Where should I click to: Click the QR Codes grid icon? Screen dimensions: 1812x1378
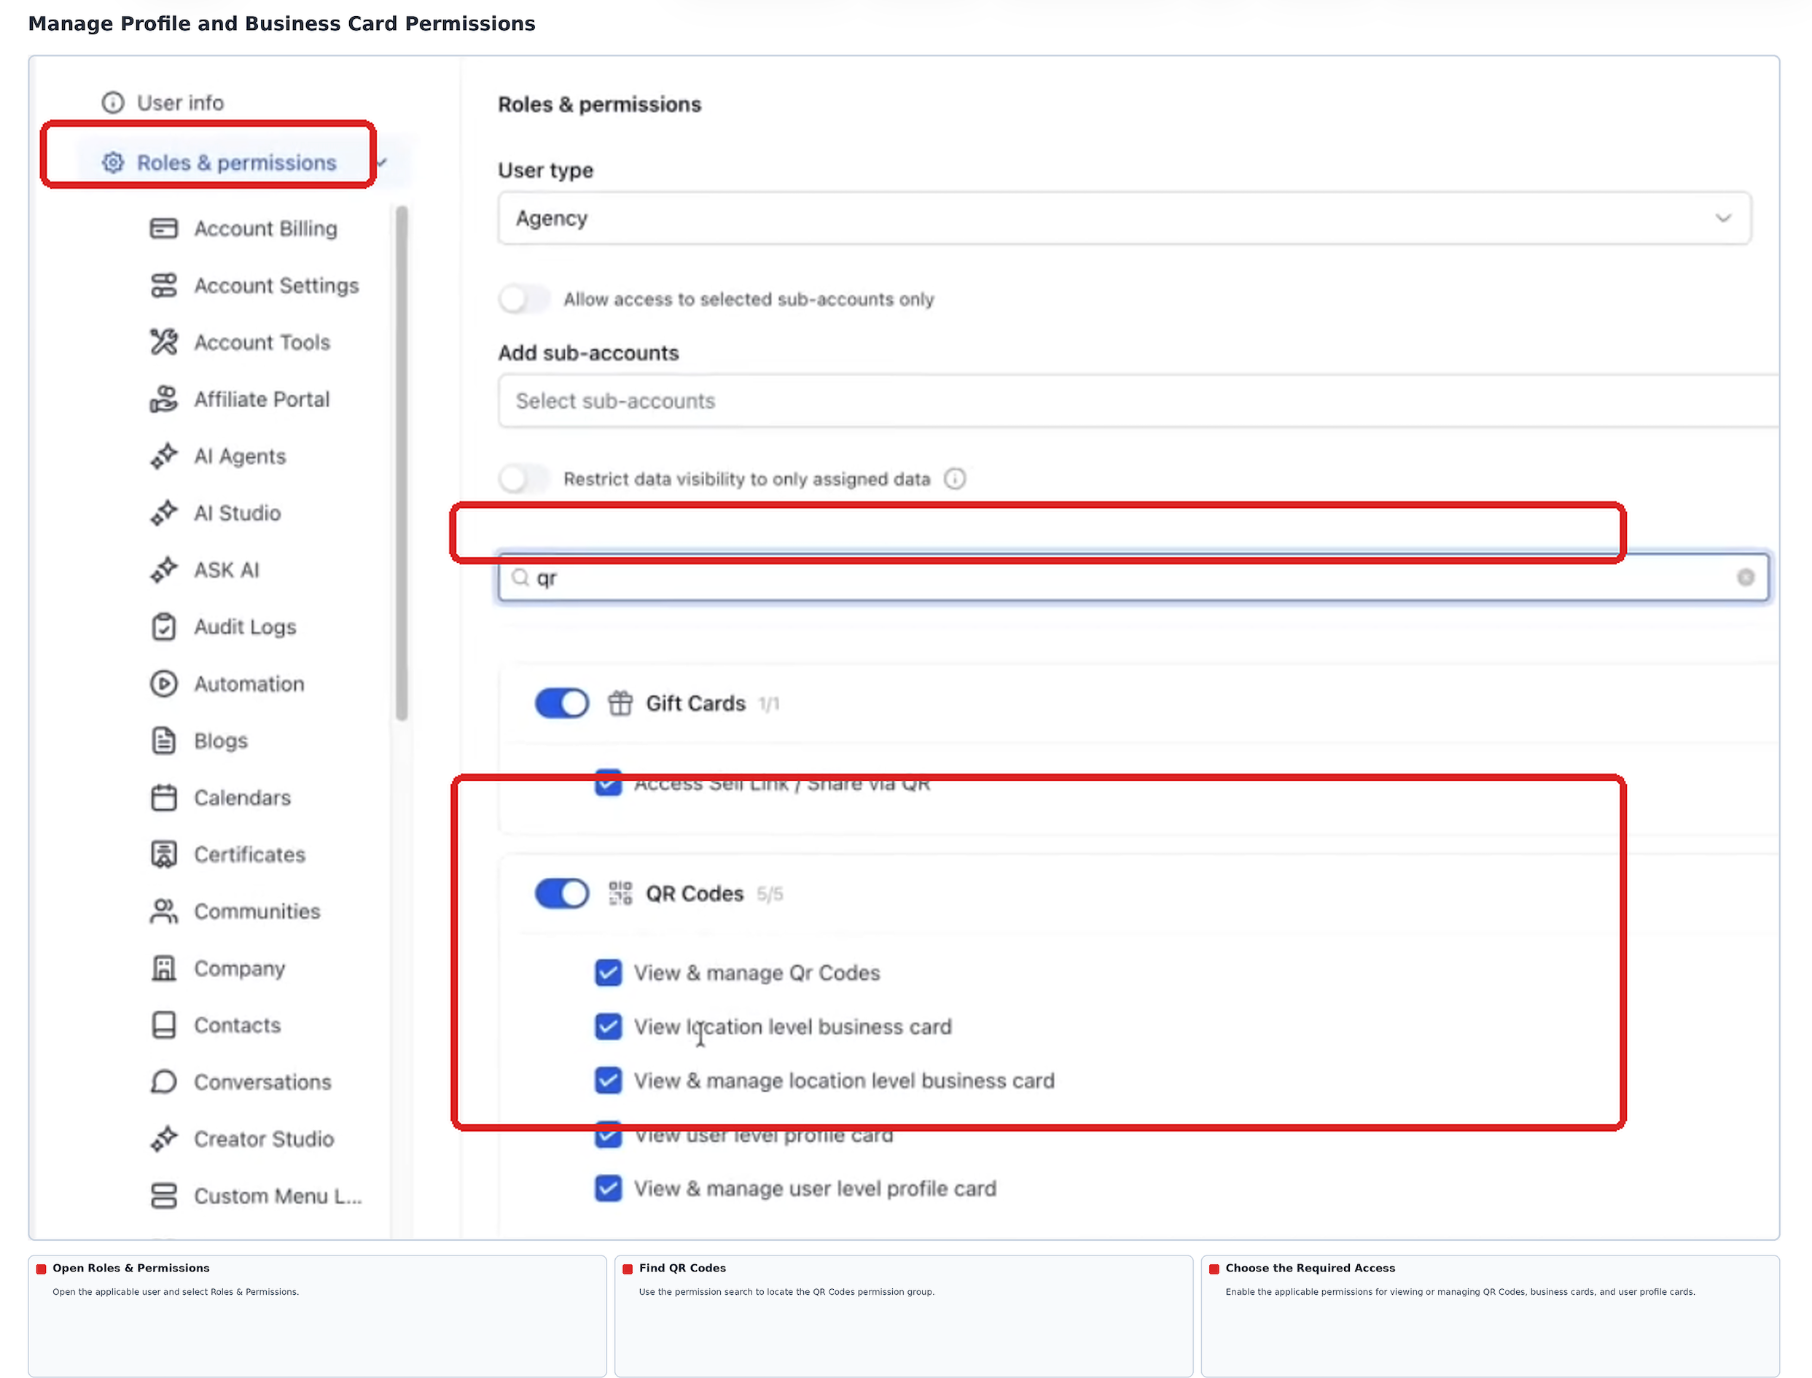(620, 893)
